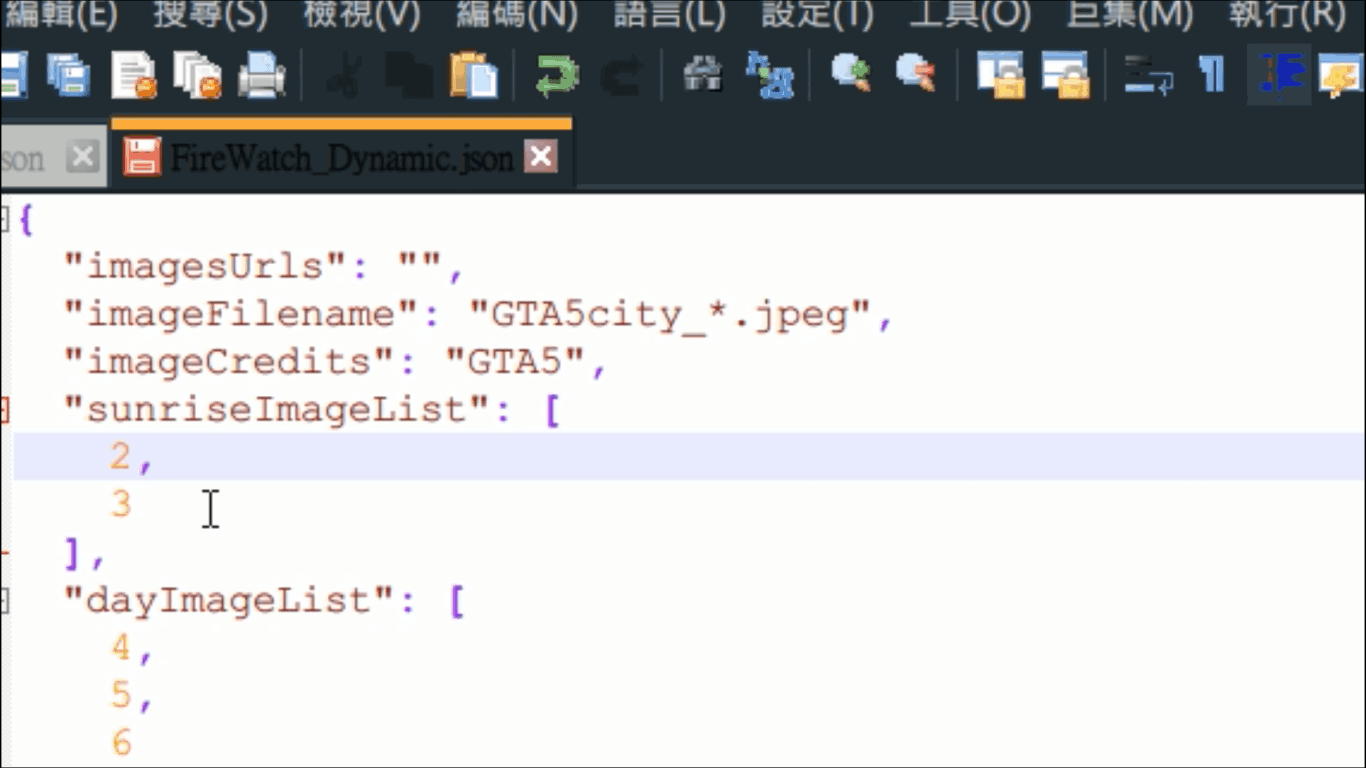Open the 巨集(M) menu
Screen dimensions: 1366x768
[1130, 15]
